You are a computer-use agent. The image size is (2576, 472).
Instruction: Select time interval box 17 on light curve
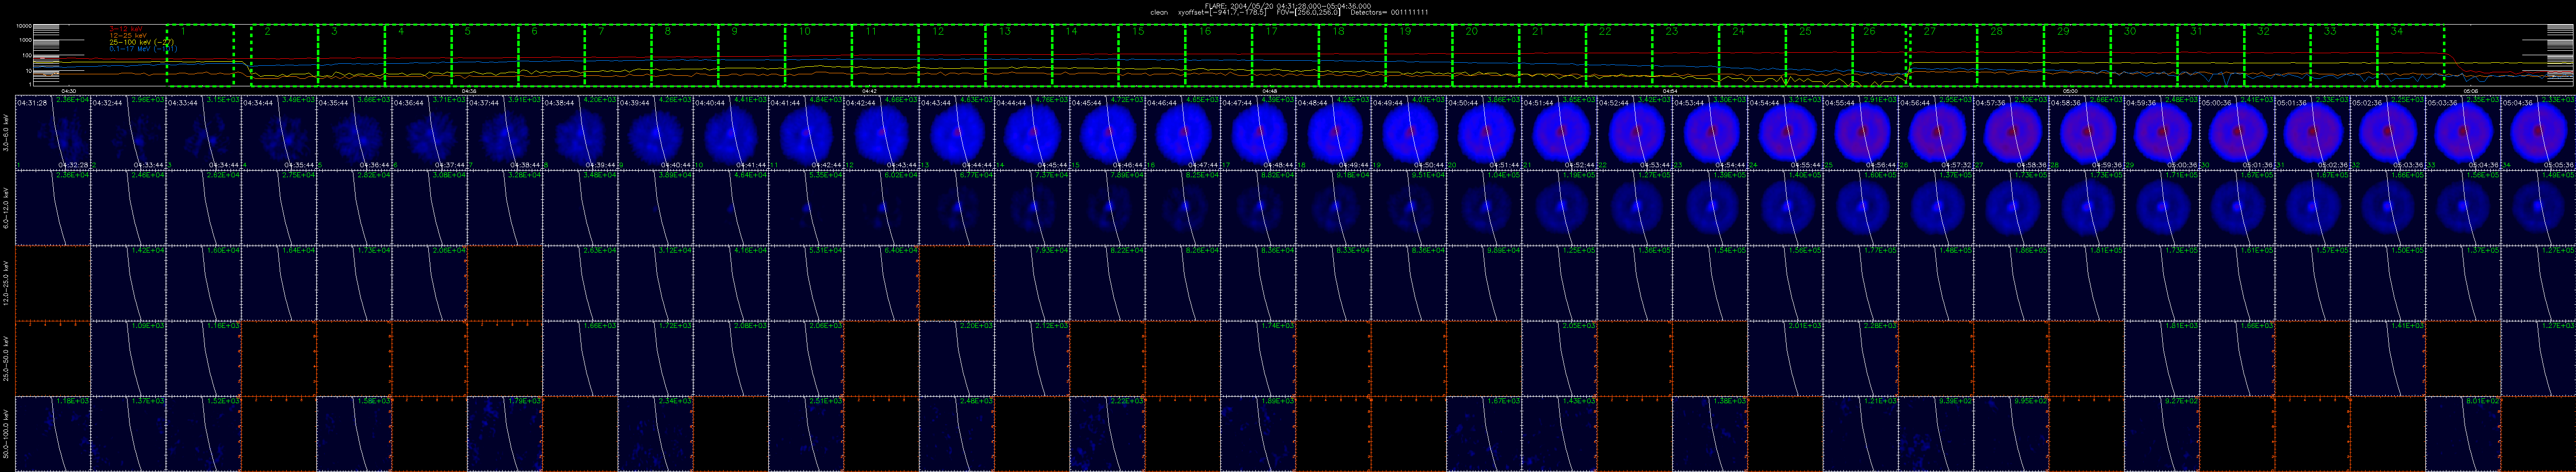(x=1285, y=55)
